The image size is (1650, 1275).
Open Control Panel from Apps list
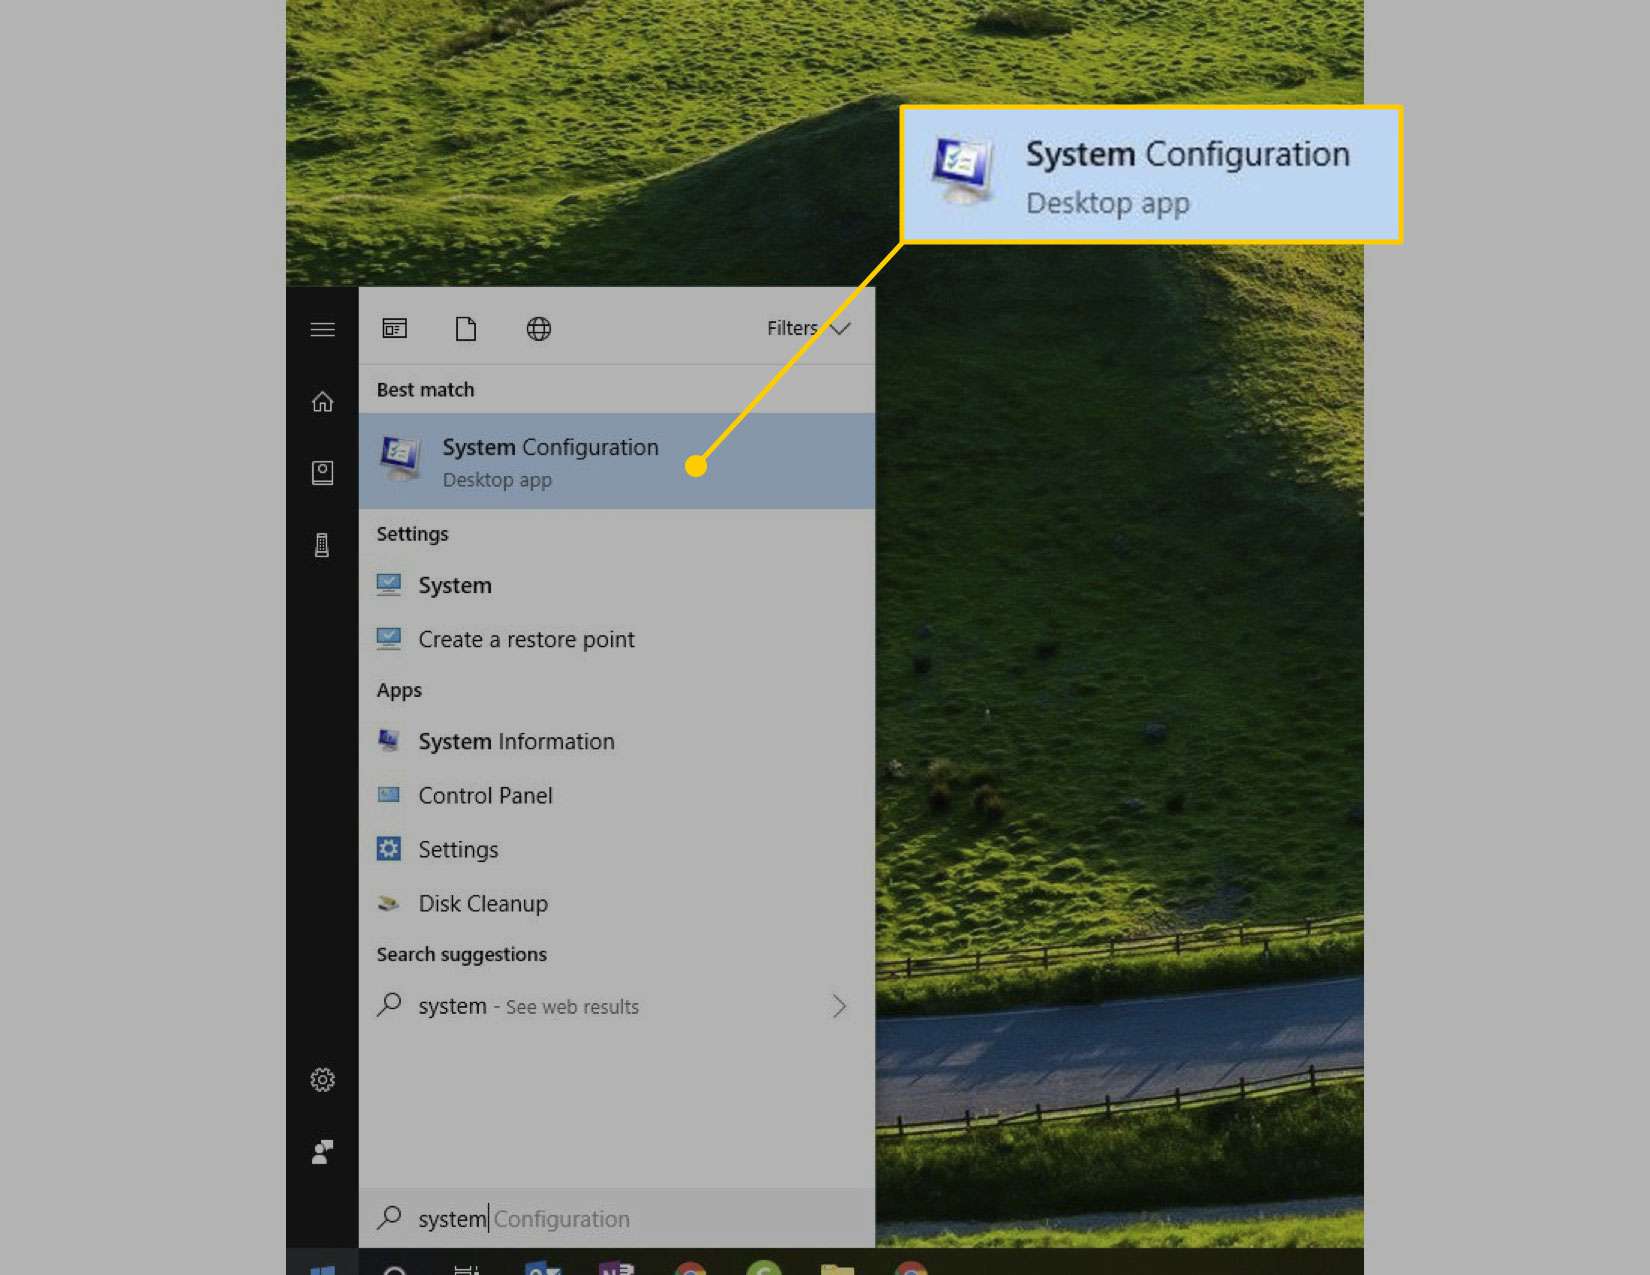(617, 795)
